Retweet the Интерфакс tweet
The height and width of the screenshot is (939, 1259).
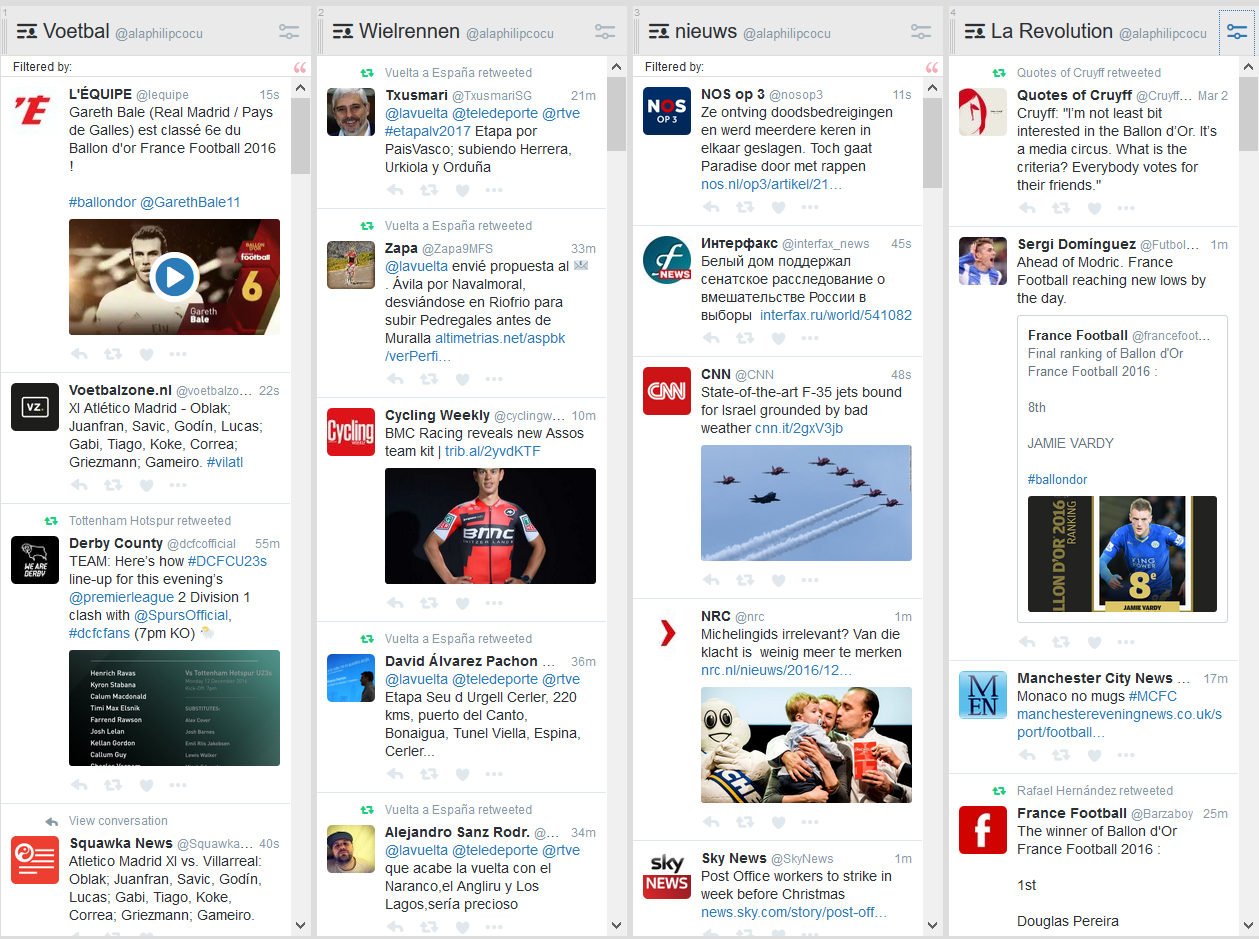745,338
